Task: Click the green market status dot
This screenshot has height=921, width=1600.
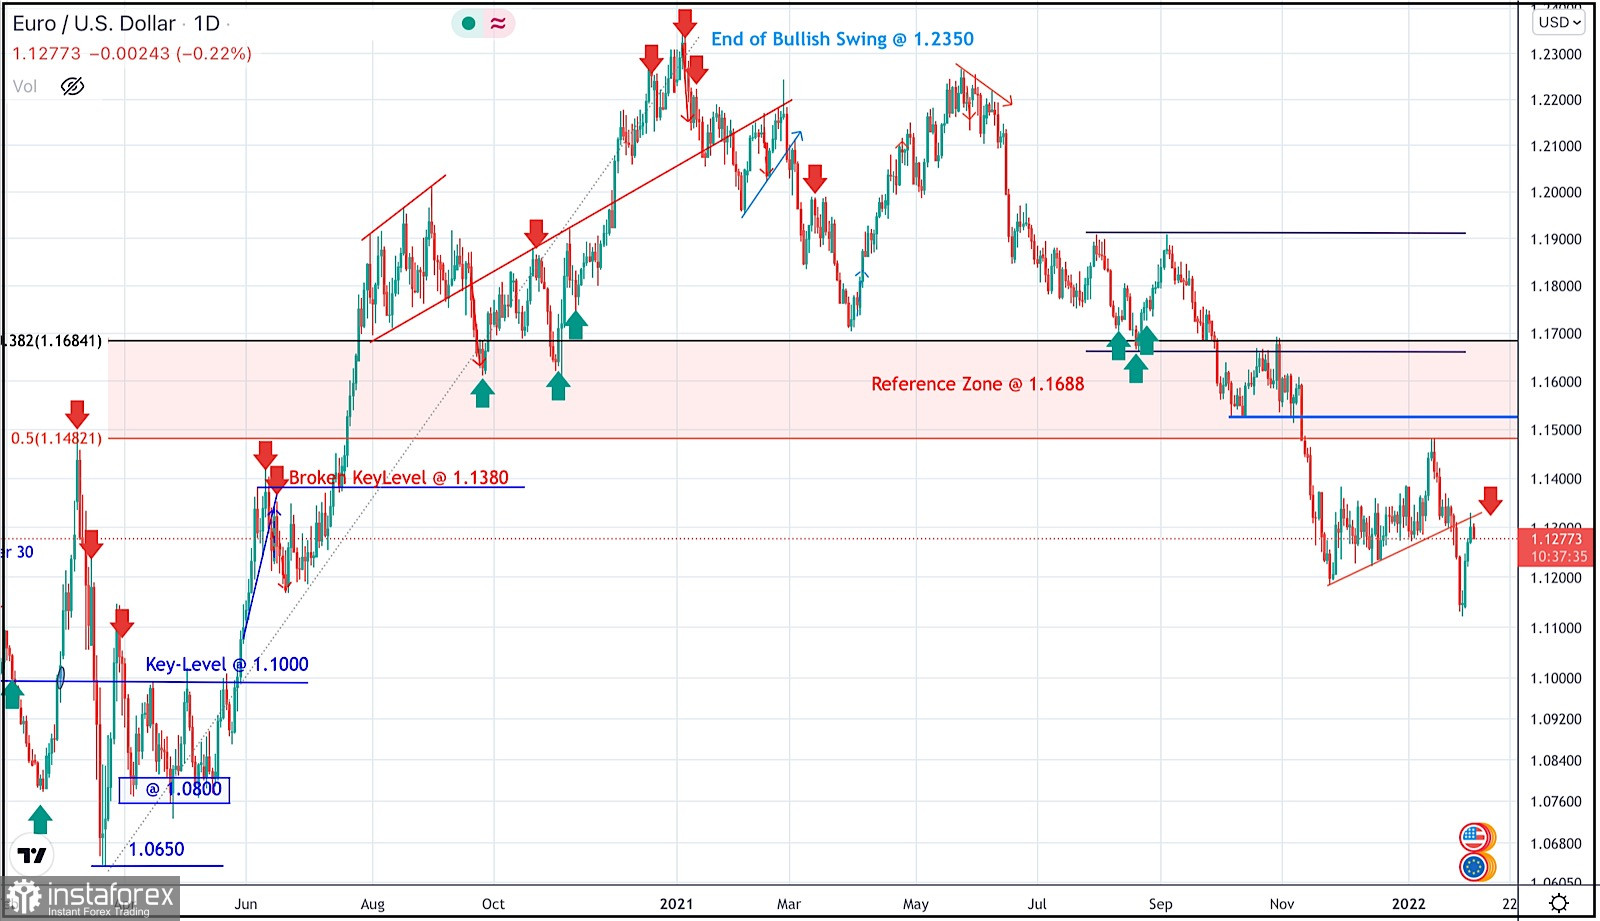Action: (468, 23)
